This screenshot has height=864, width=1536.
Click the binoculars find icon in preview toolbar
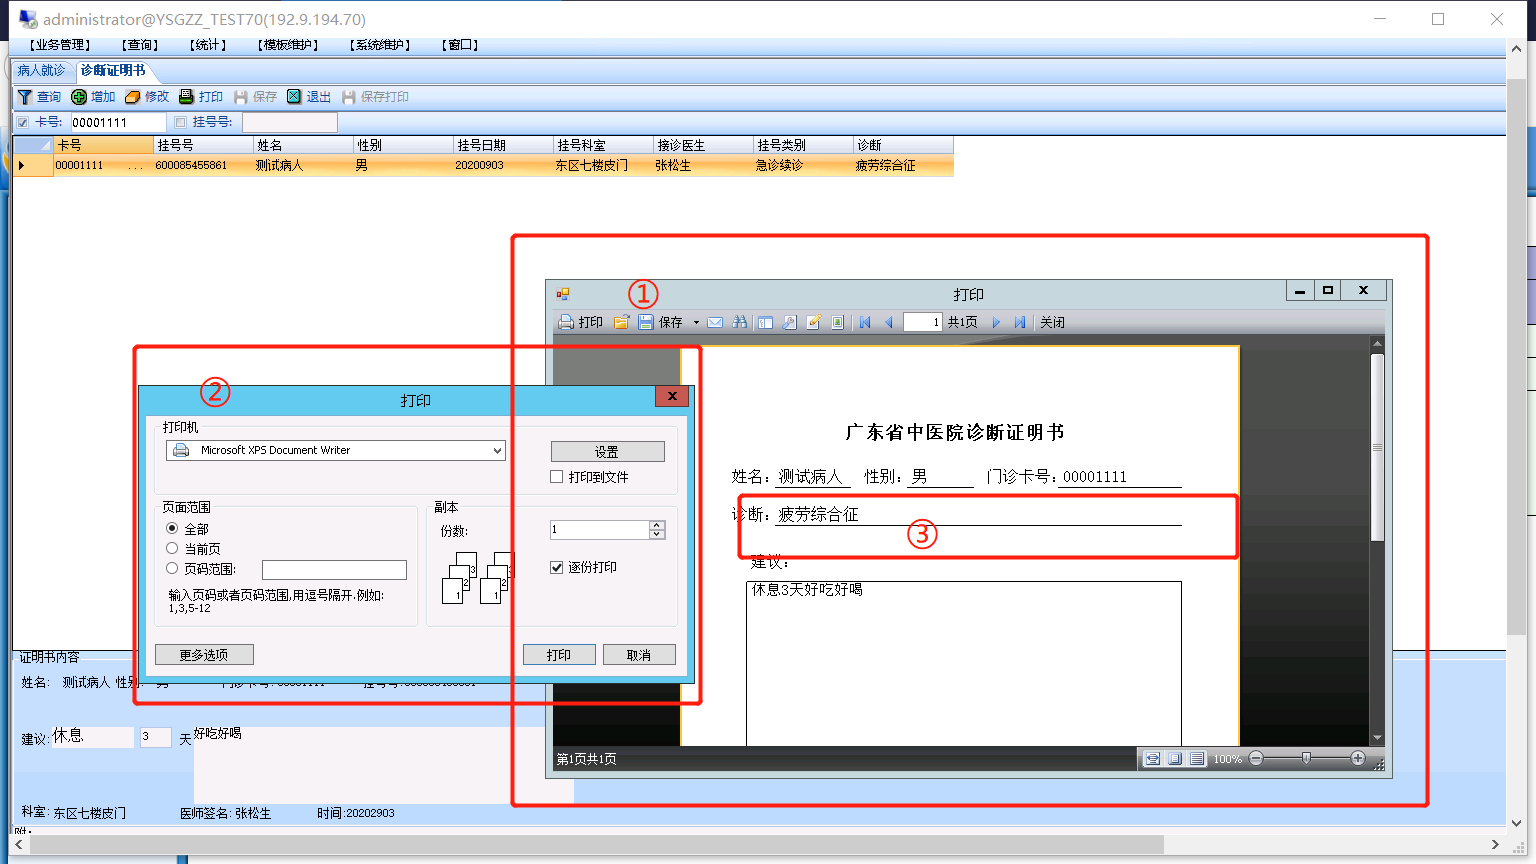[740, 322]
